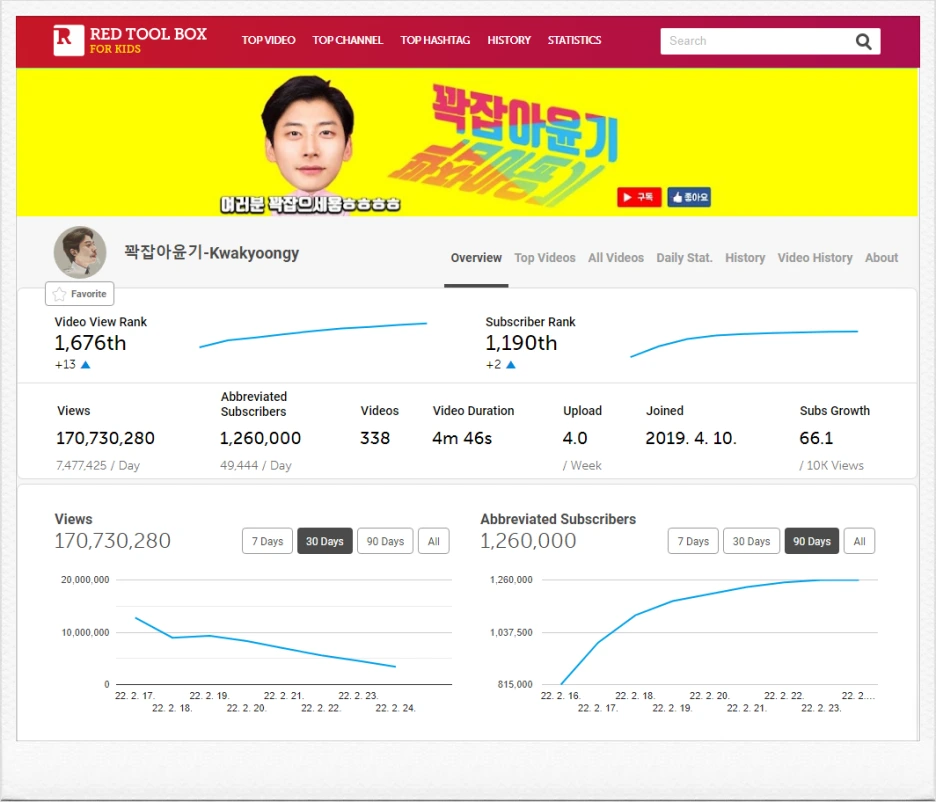Viewport: 936px width, 802px height.
Task: Open the TOP HASHTAG menu
Action: [x=435, y=40]
